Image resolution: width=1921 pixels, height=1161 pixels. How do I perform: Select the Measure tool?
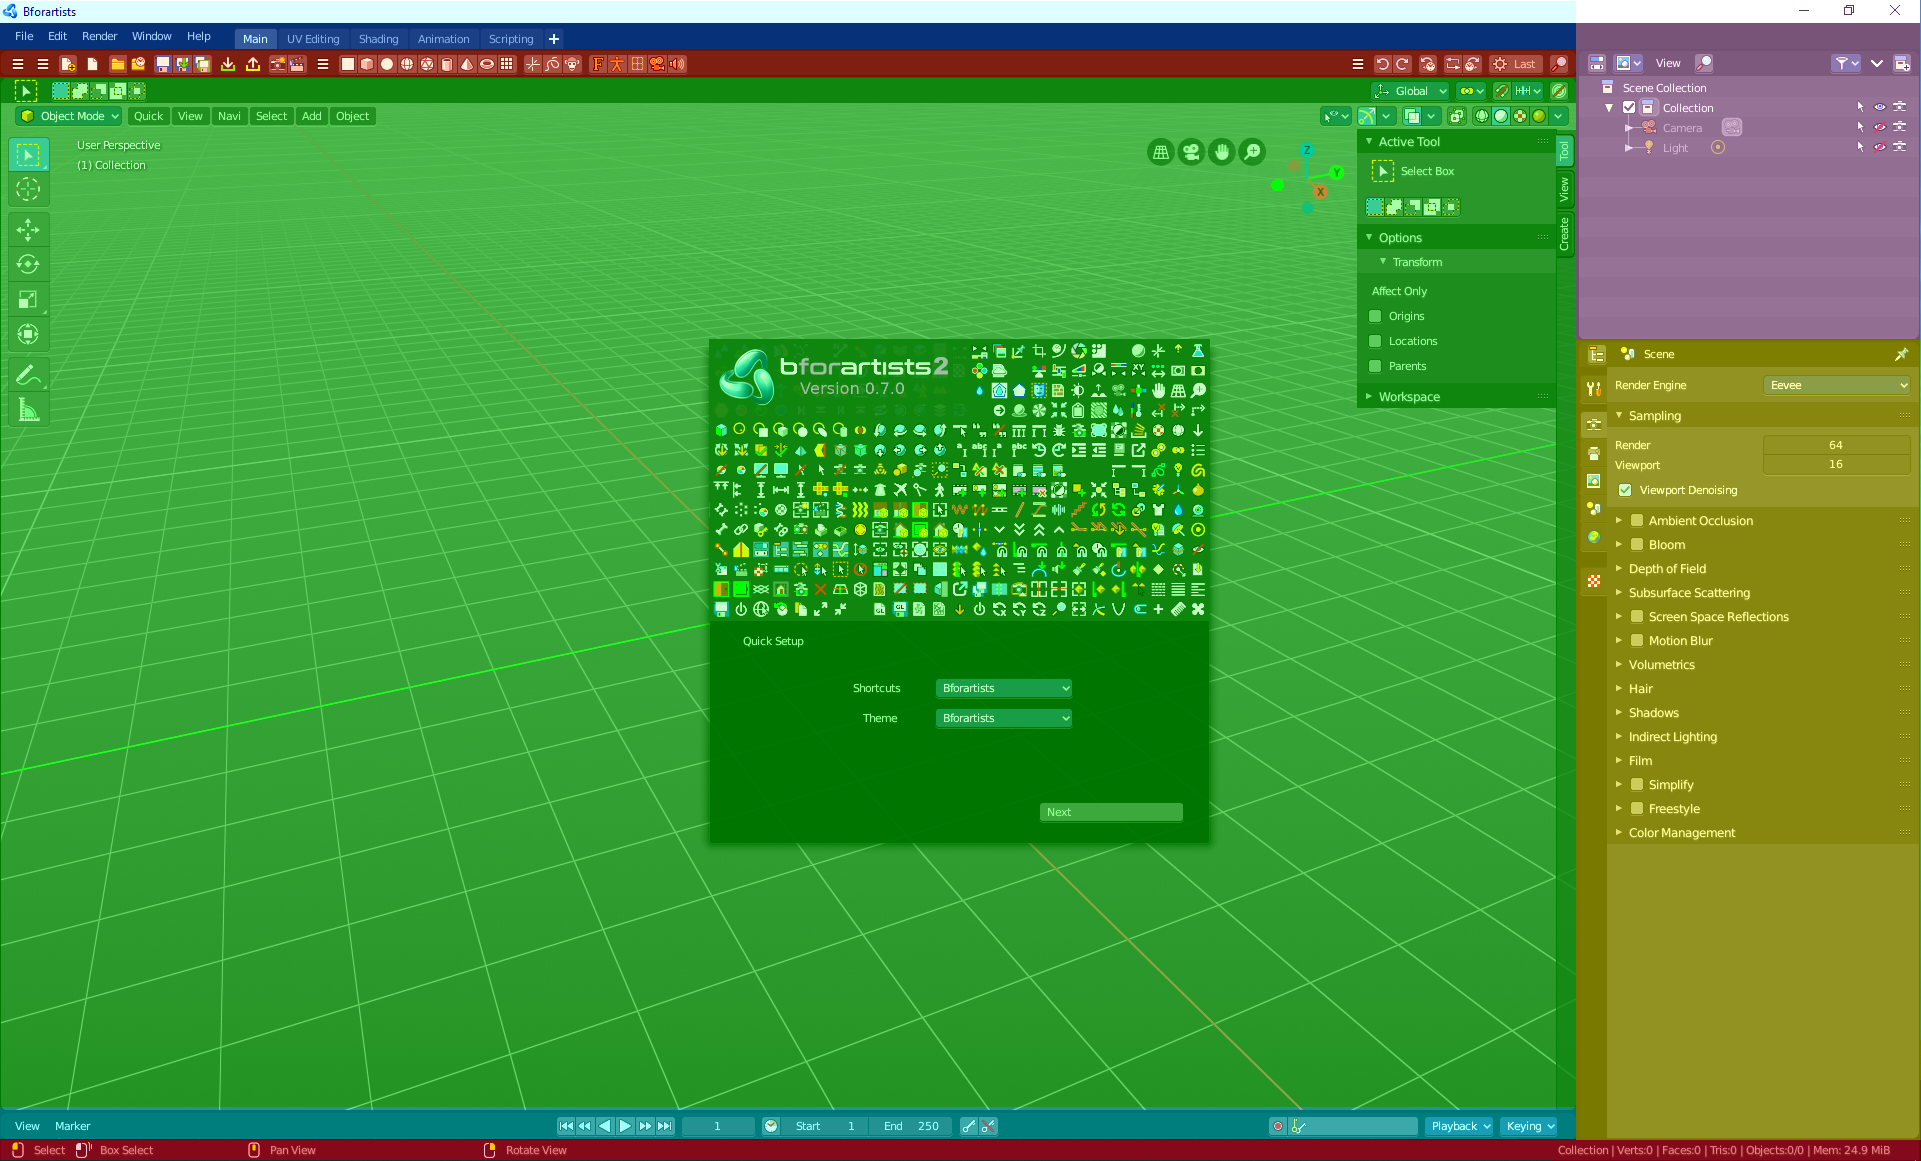[x=28, y=411]
